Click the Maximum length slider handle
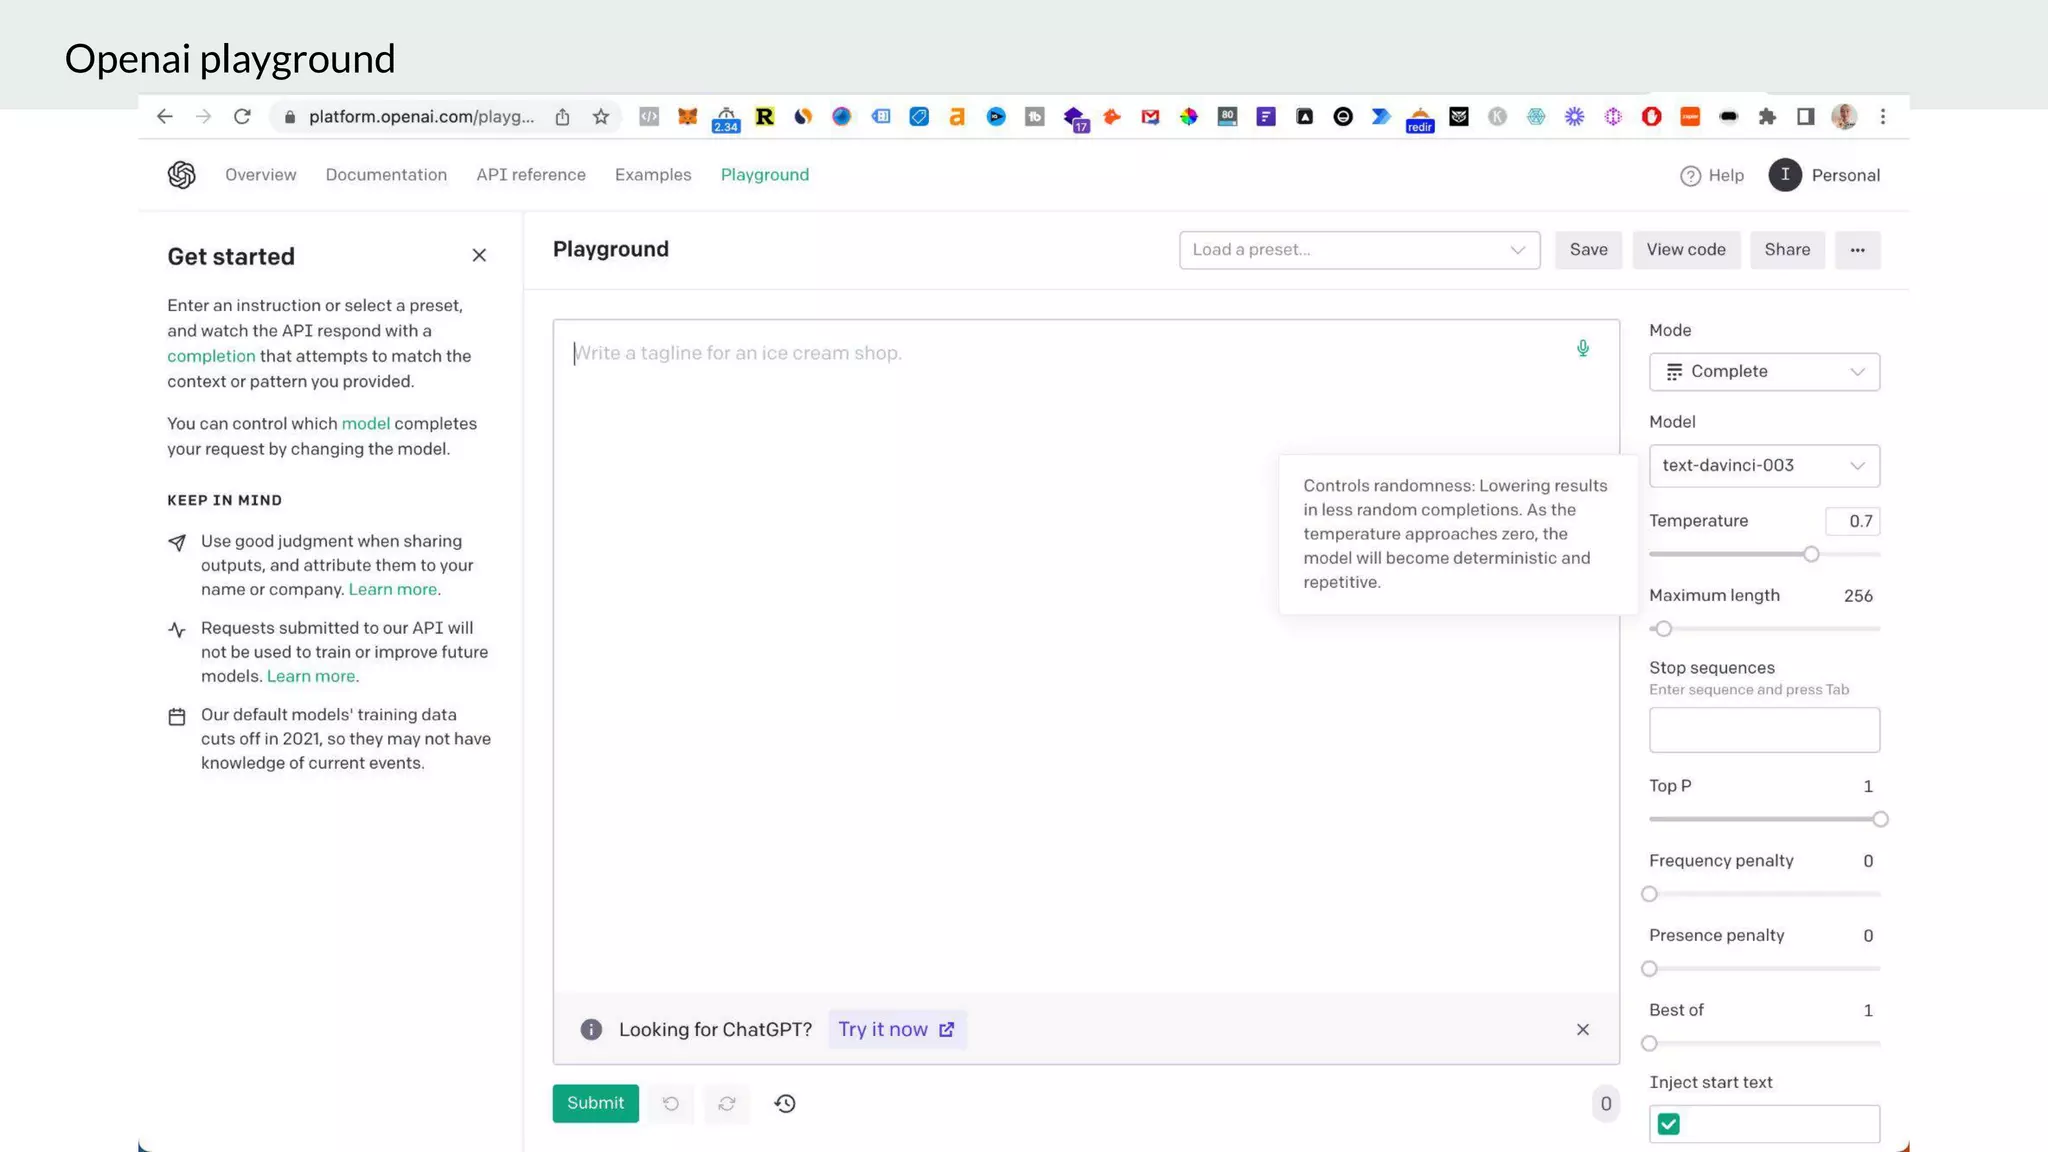 1664,629
